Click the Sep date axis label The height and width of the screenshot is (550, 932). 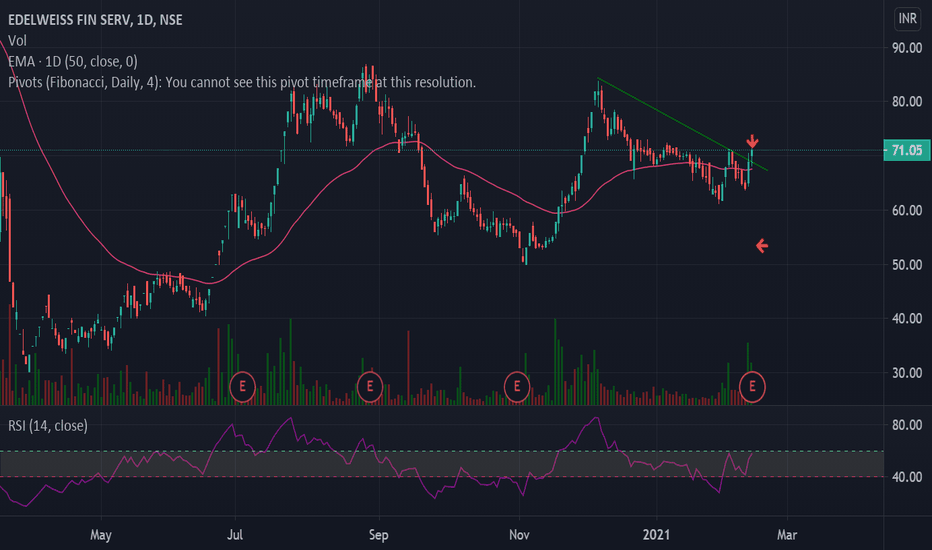379,535
